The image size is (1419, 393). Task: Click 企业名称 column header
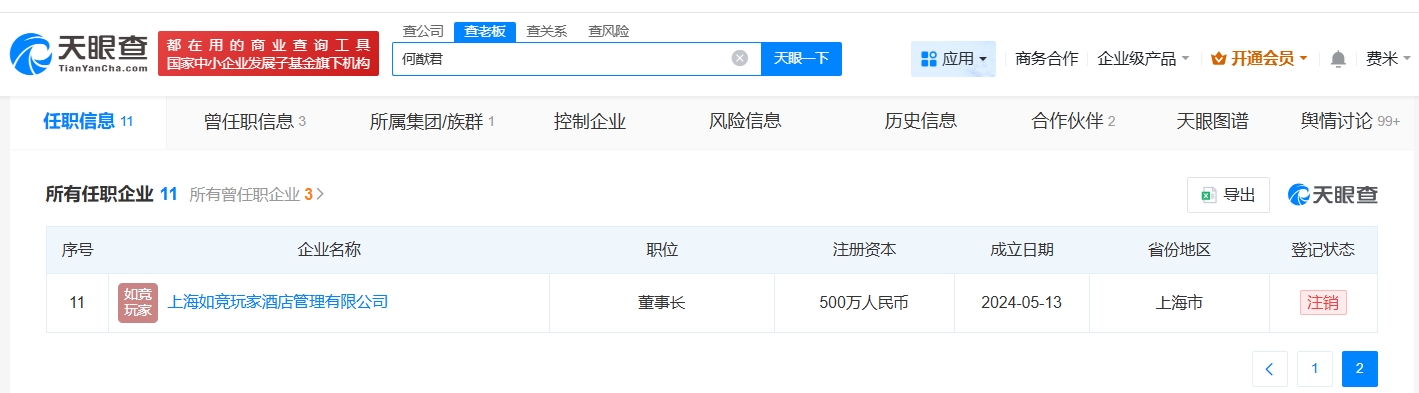click(x=329, y=250)
